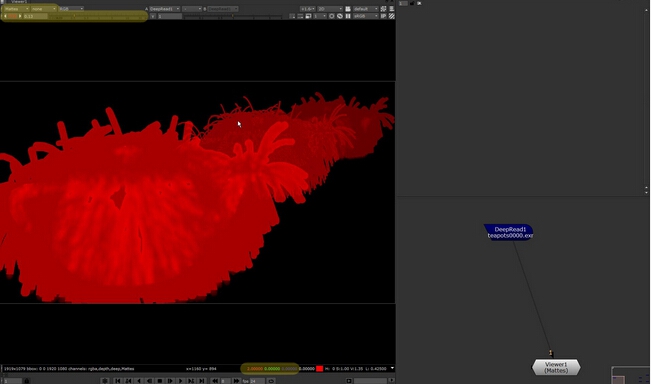Jump to the first frame
The image size is (651, 384).
[x=117, y=381]
